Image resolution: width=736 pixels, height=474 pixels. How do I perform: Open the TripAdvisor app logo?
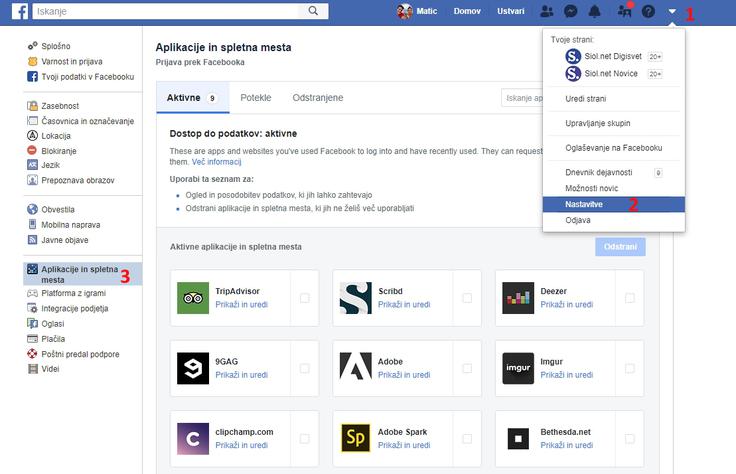(193, 298)
